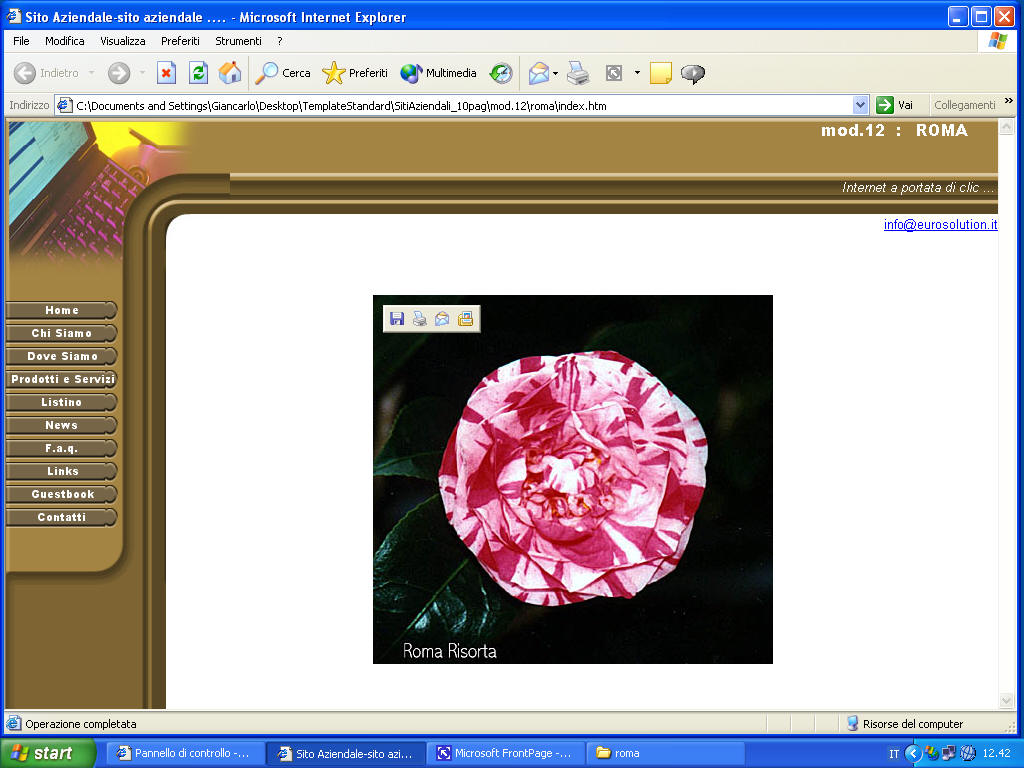The width and height of the screenshot is (1024, 768).
Task: Send picture by email from image toolbar
Action: point(442,319)
